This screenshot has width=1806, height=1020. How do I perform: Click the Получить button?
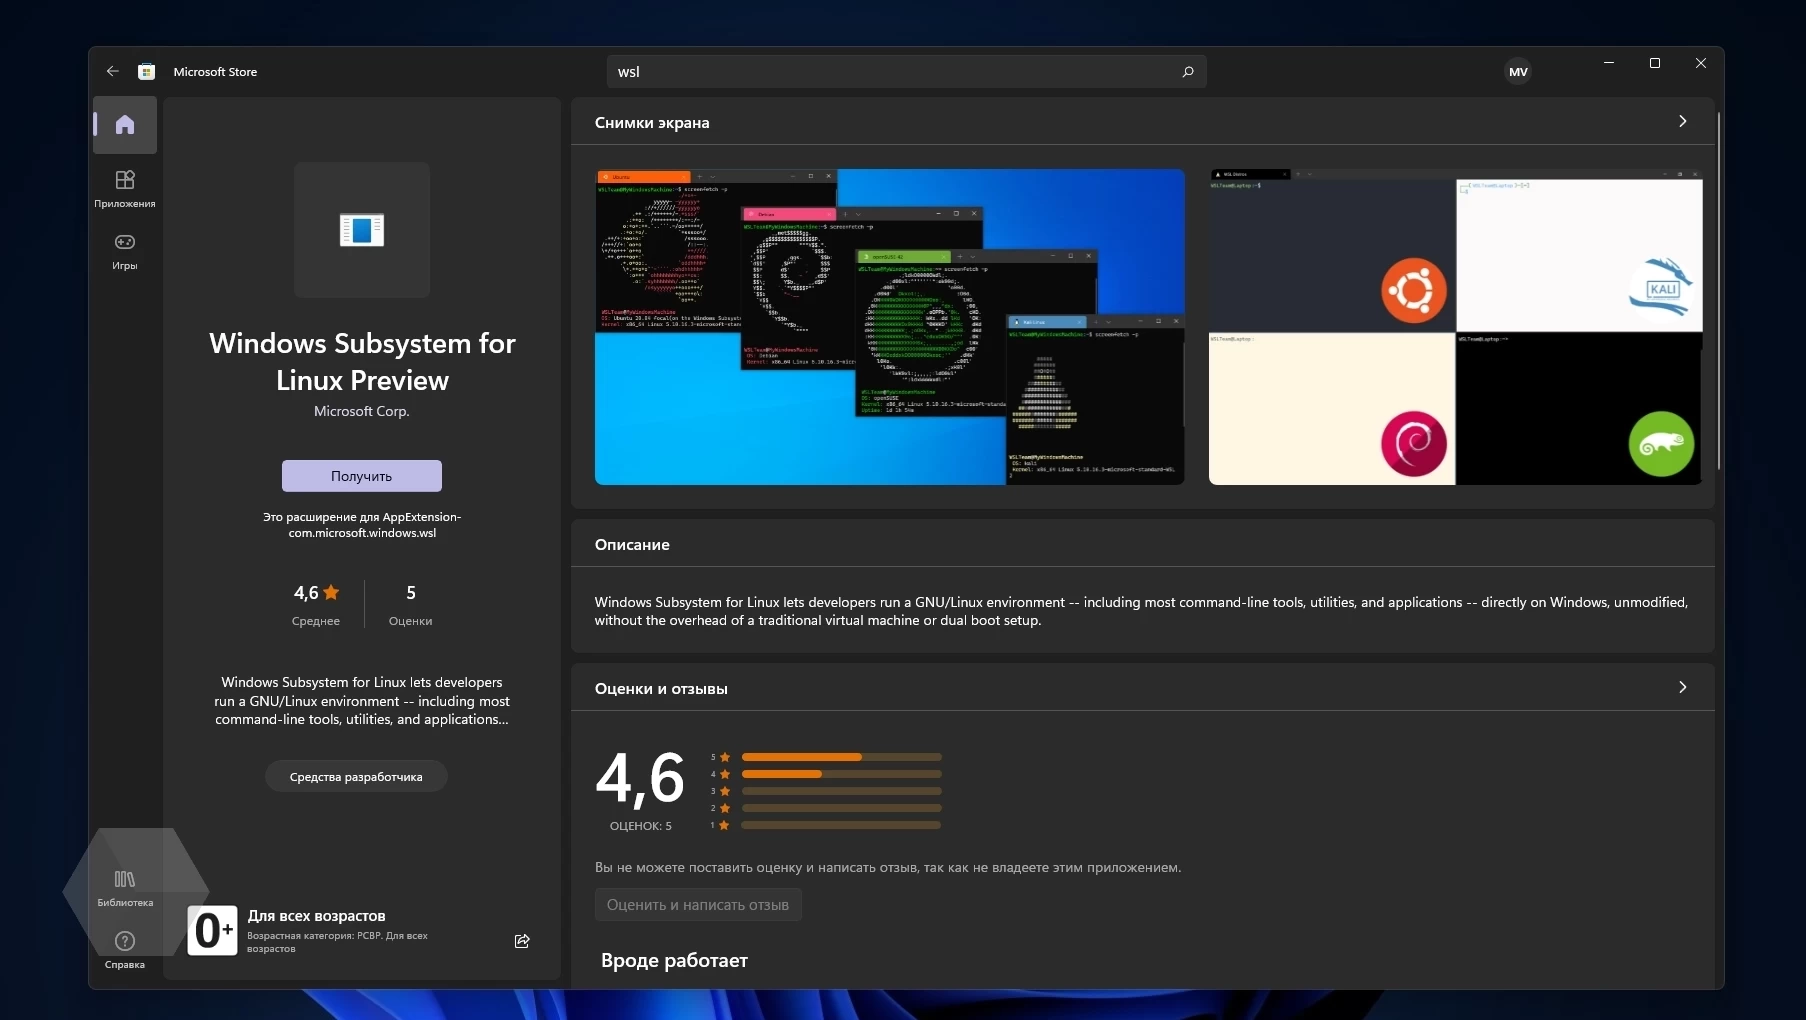(362, 476)
